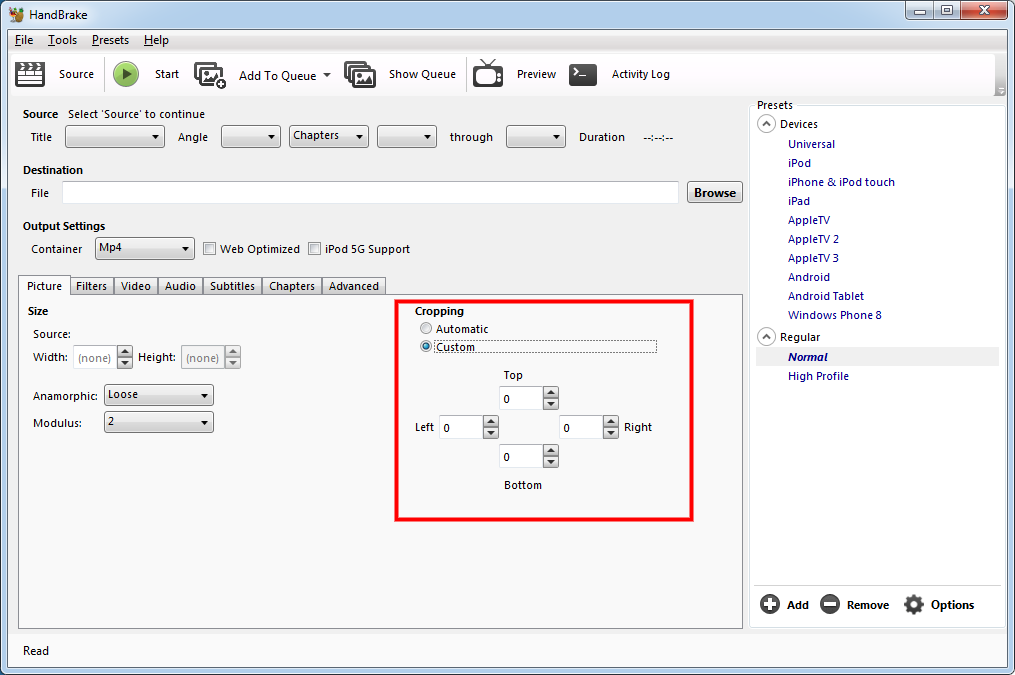Decrease the Left crop value
This screenshot has height=675, width=1015.
tap(491, 433)
